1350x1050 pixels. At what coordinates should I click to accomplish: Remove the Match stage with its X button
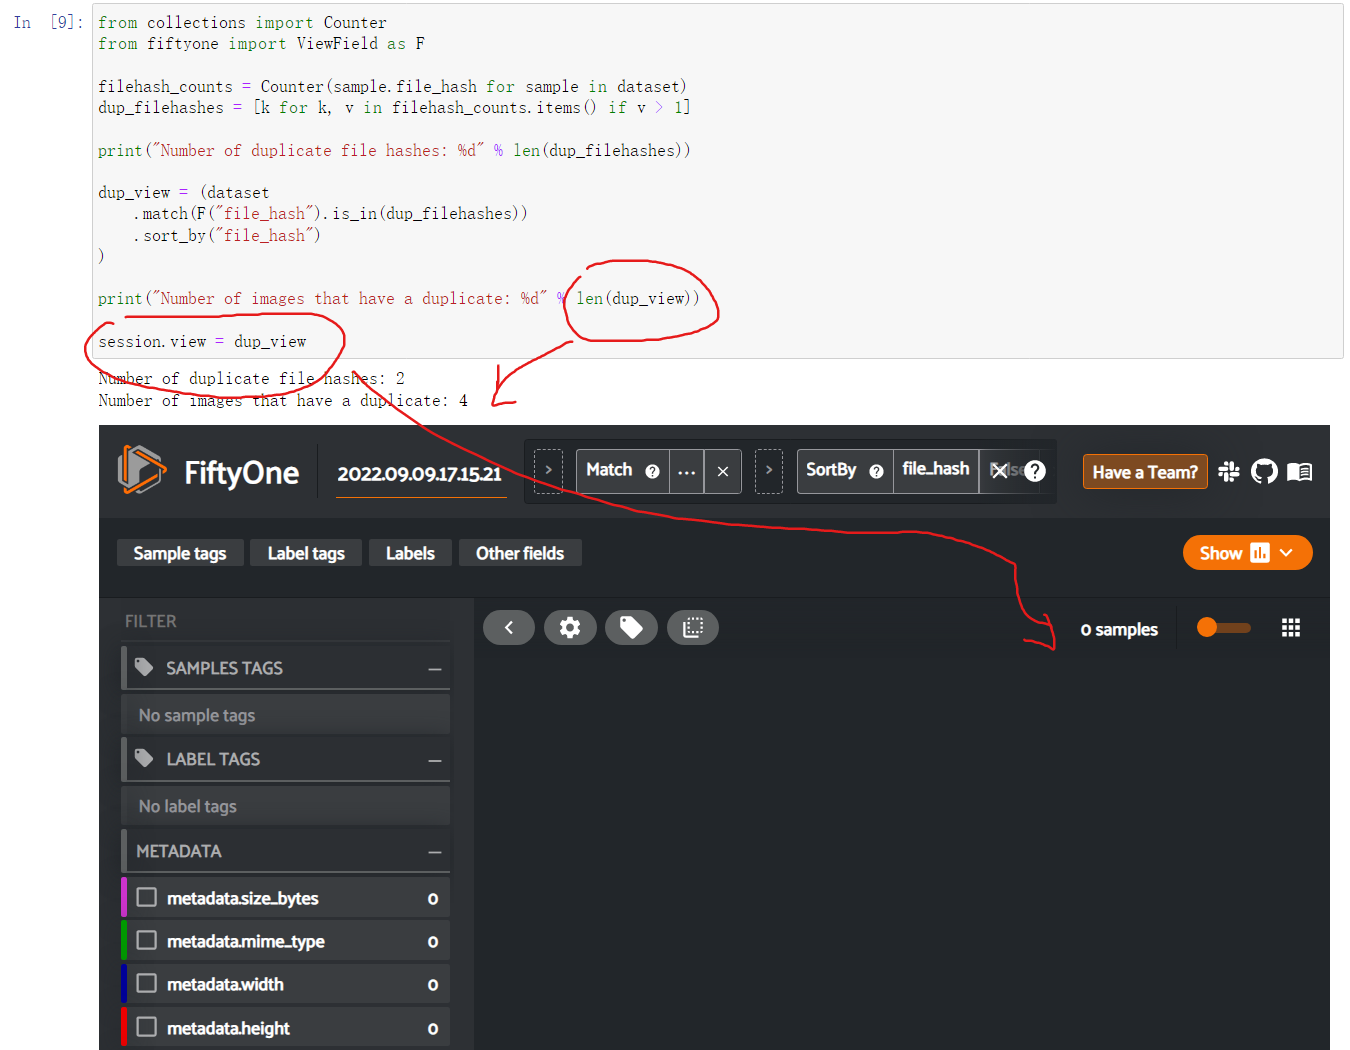pyautogui.click(x=722, y=471)
